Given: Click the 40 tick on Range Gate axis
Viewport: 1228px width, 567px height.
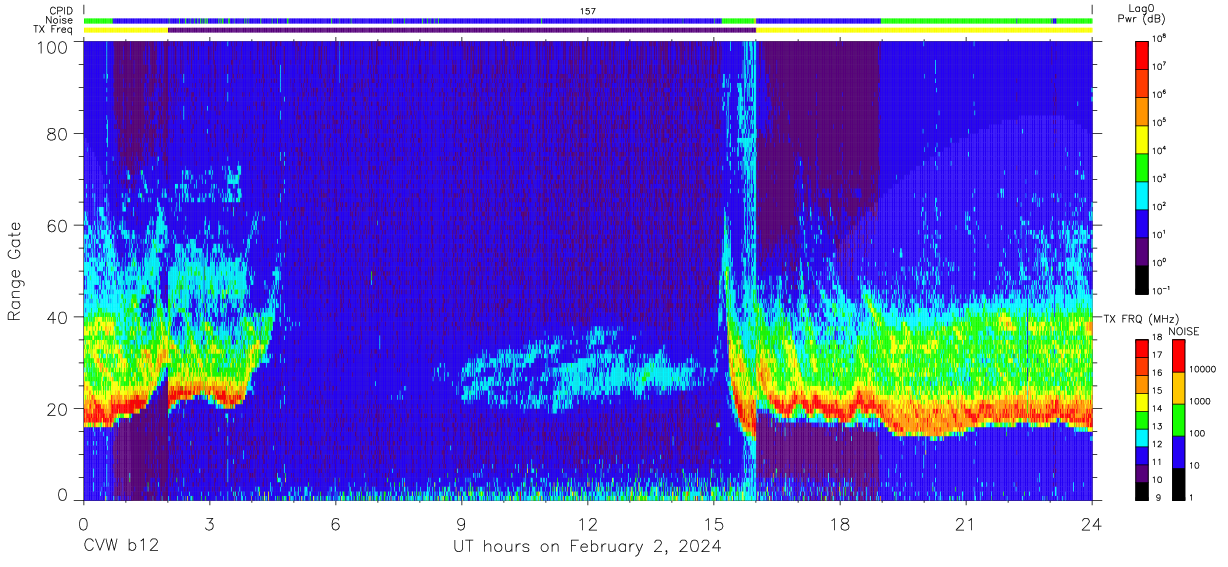Looking at the screenshot, I should 58,317.
